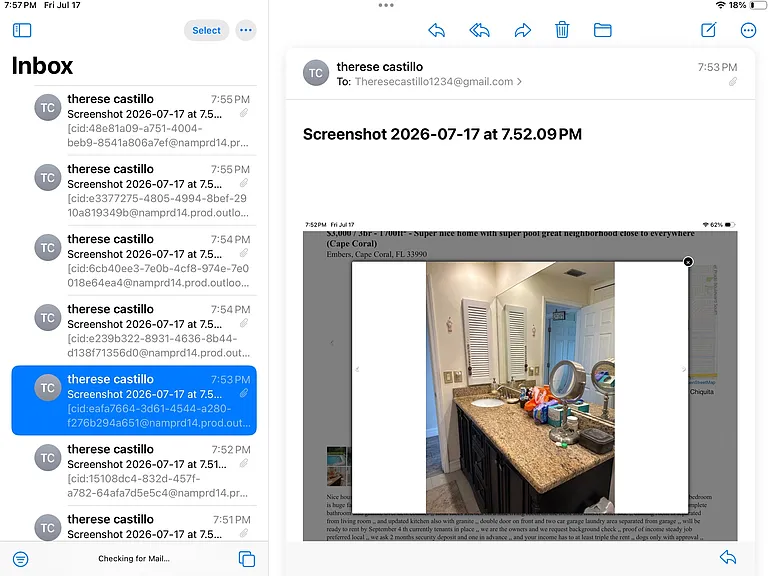
Task: Tap the previous-photo arrow in embedded screenshot
Action: pos(357,369)
